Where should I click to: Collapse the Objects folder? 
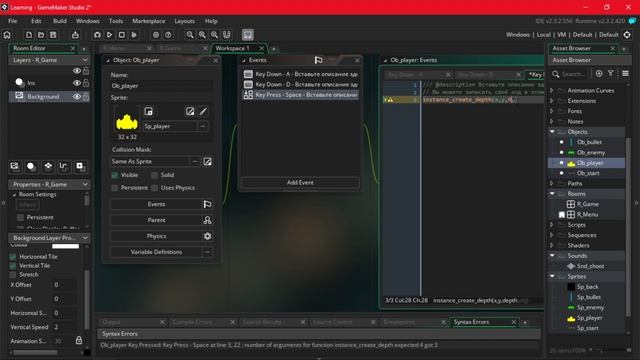(x=552, y=132)
